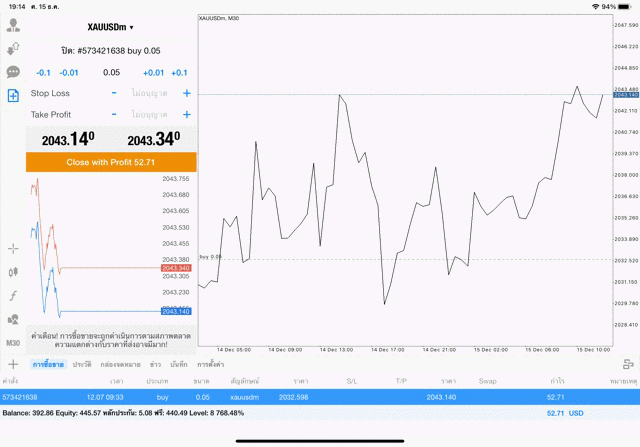Open the objects shapes icon

(13, 319)
